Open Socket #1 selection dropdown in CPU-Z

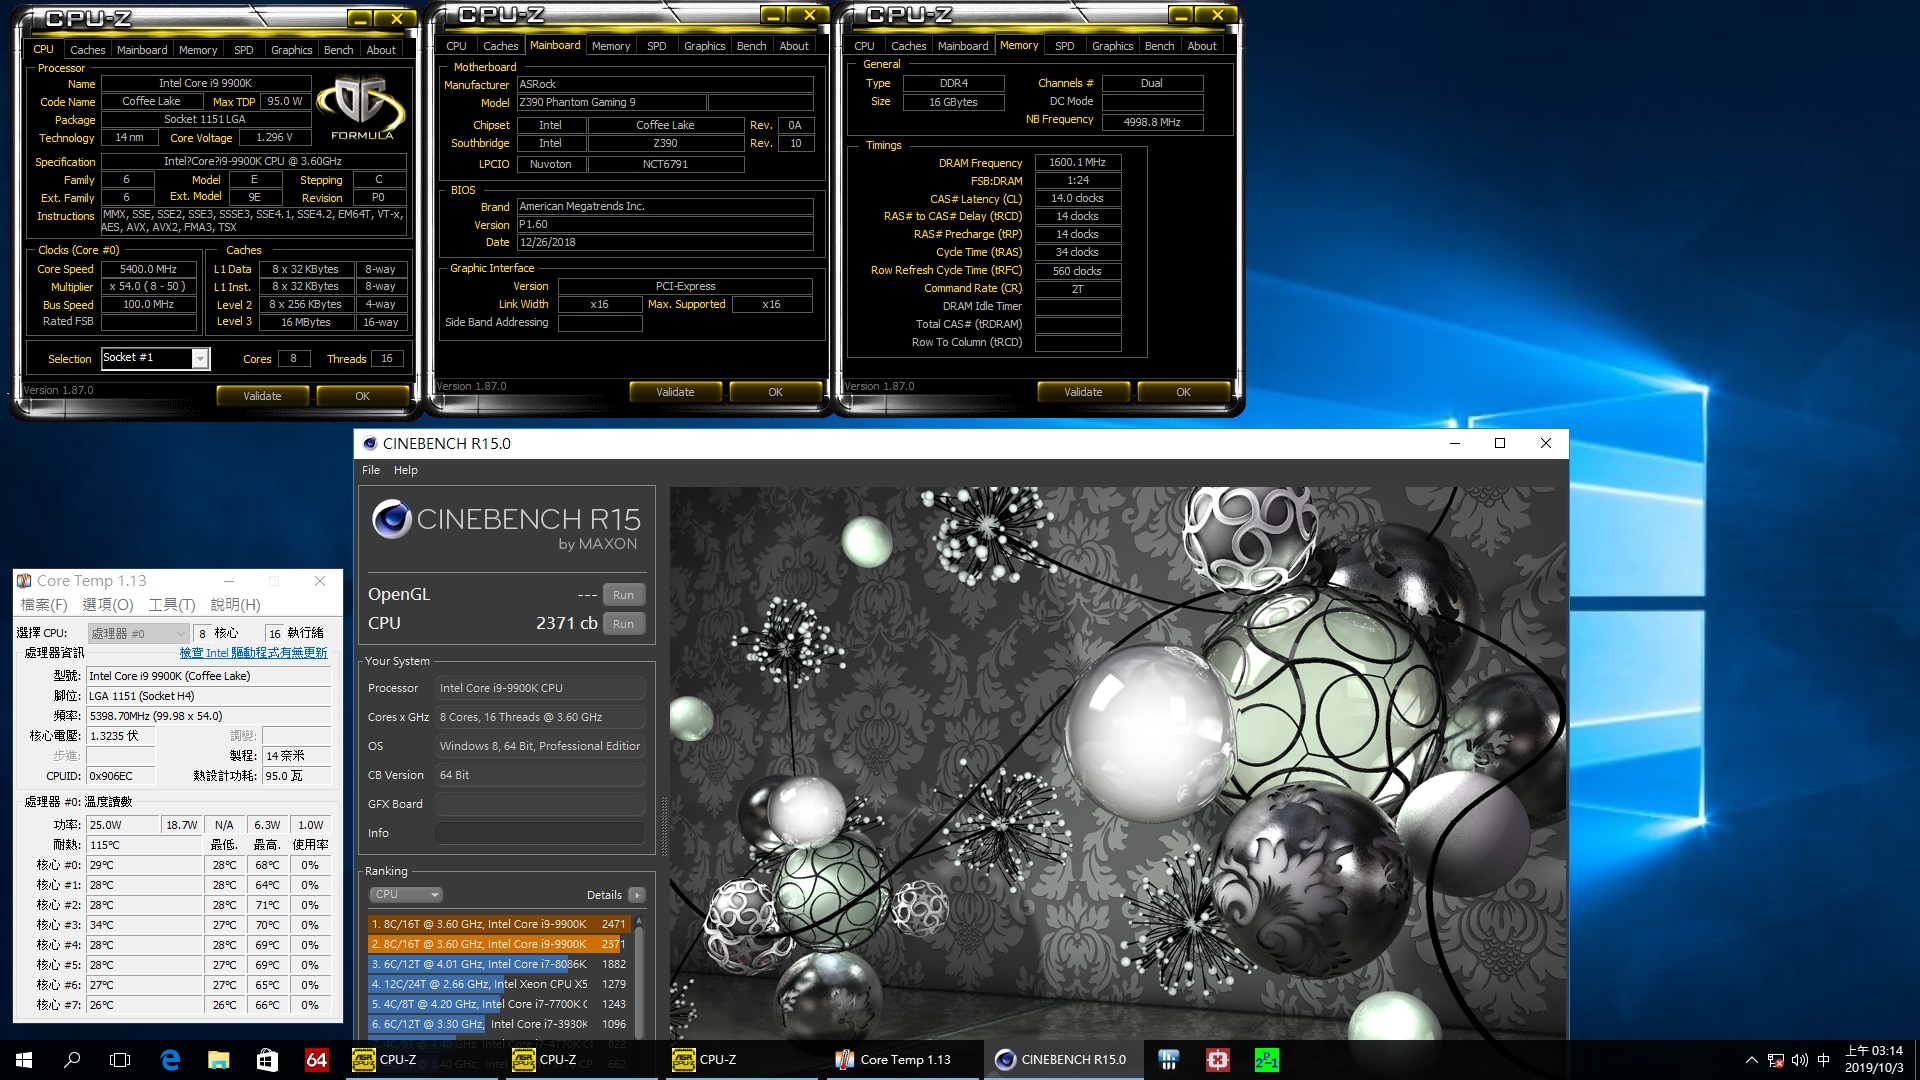tap(200, 358)
